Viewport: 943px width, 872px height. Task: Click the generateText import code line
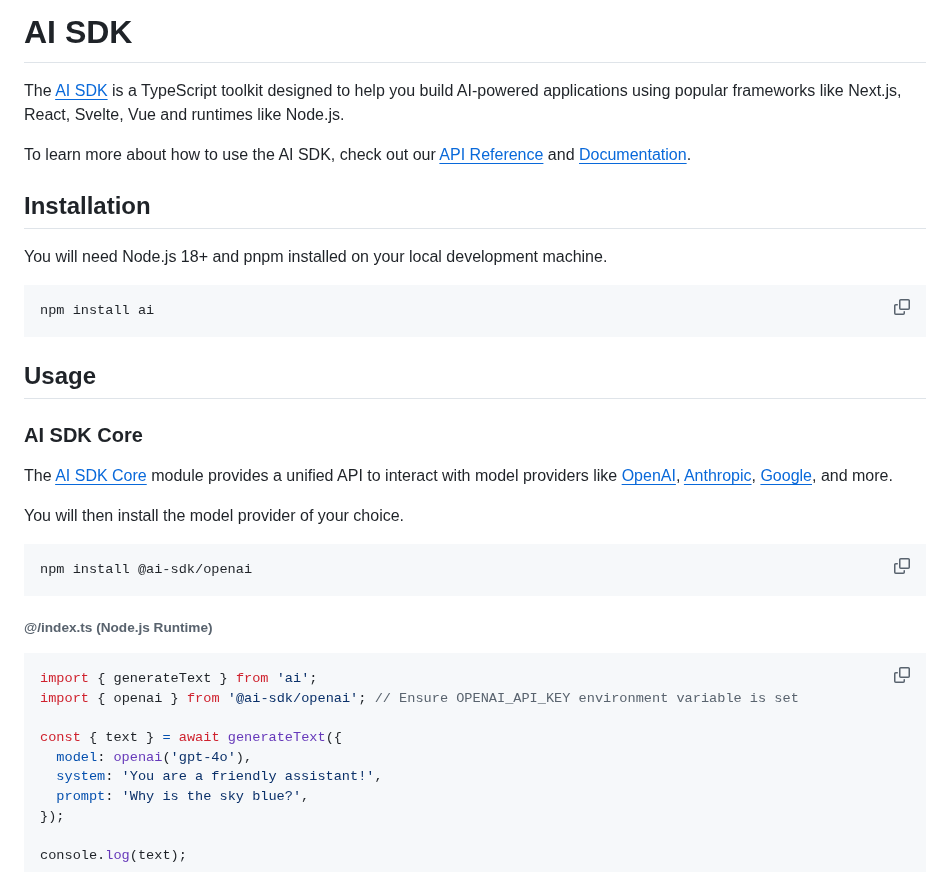pyautogui.click(x=179, y=678)
